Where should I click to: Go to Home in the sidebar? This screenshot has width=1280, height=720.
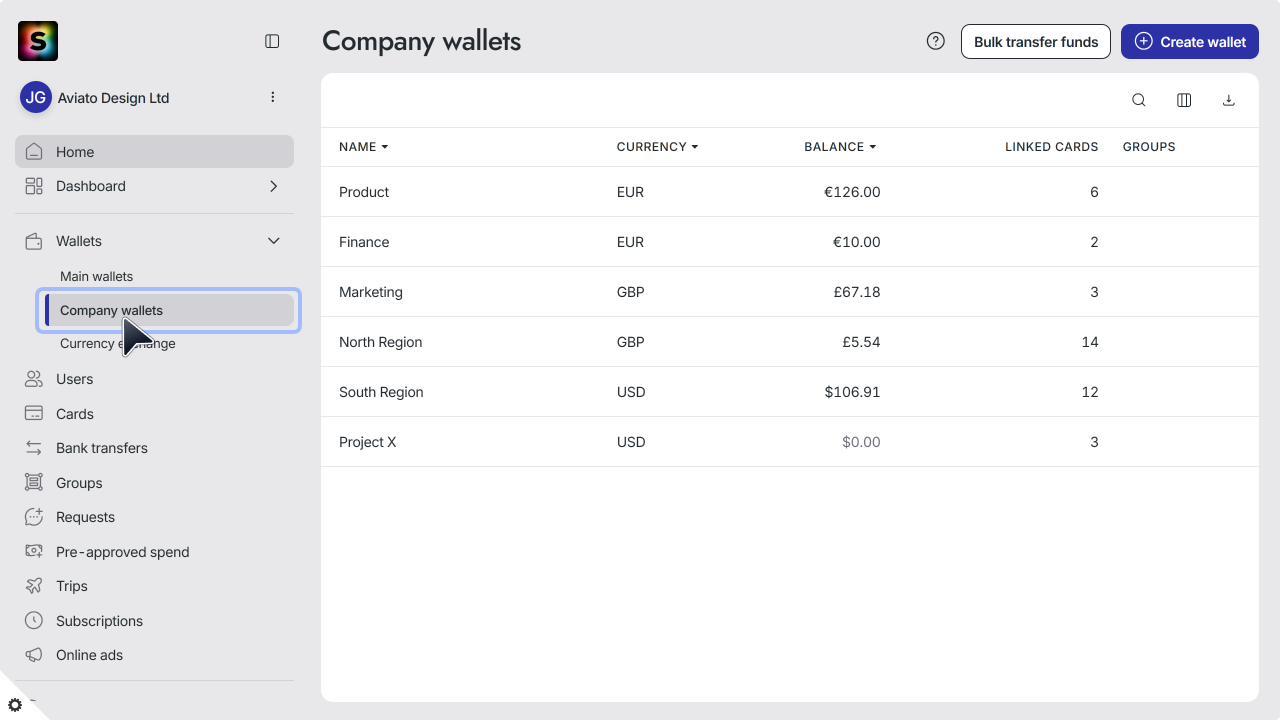click(154, 152)
